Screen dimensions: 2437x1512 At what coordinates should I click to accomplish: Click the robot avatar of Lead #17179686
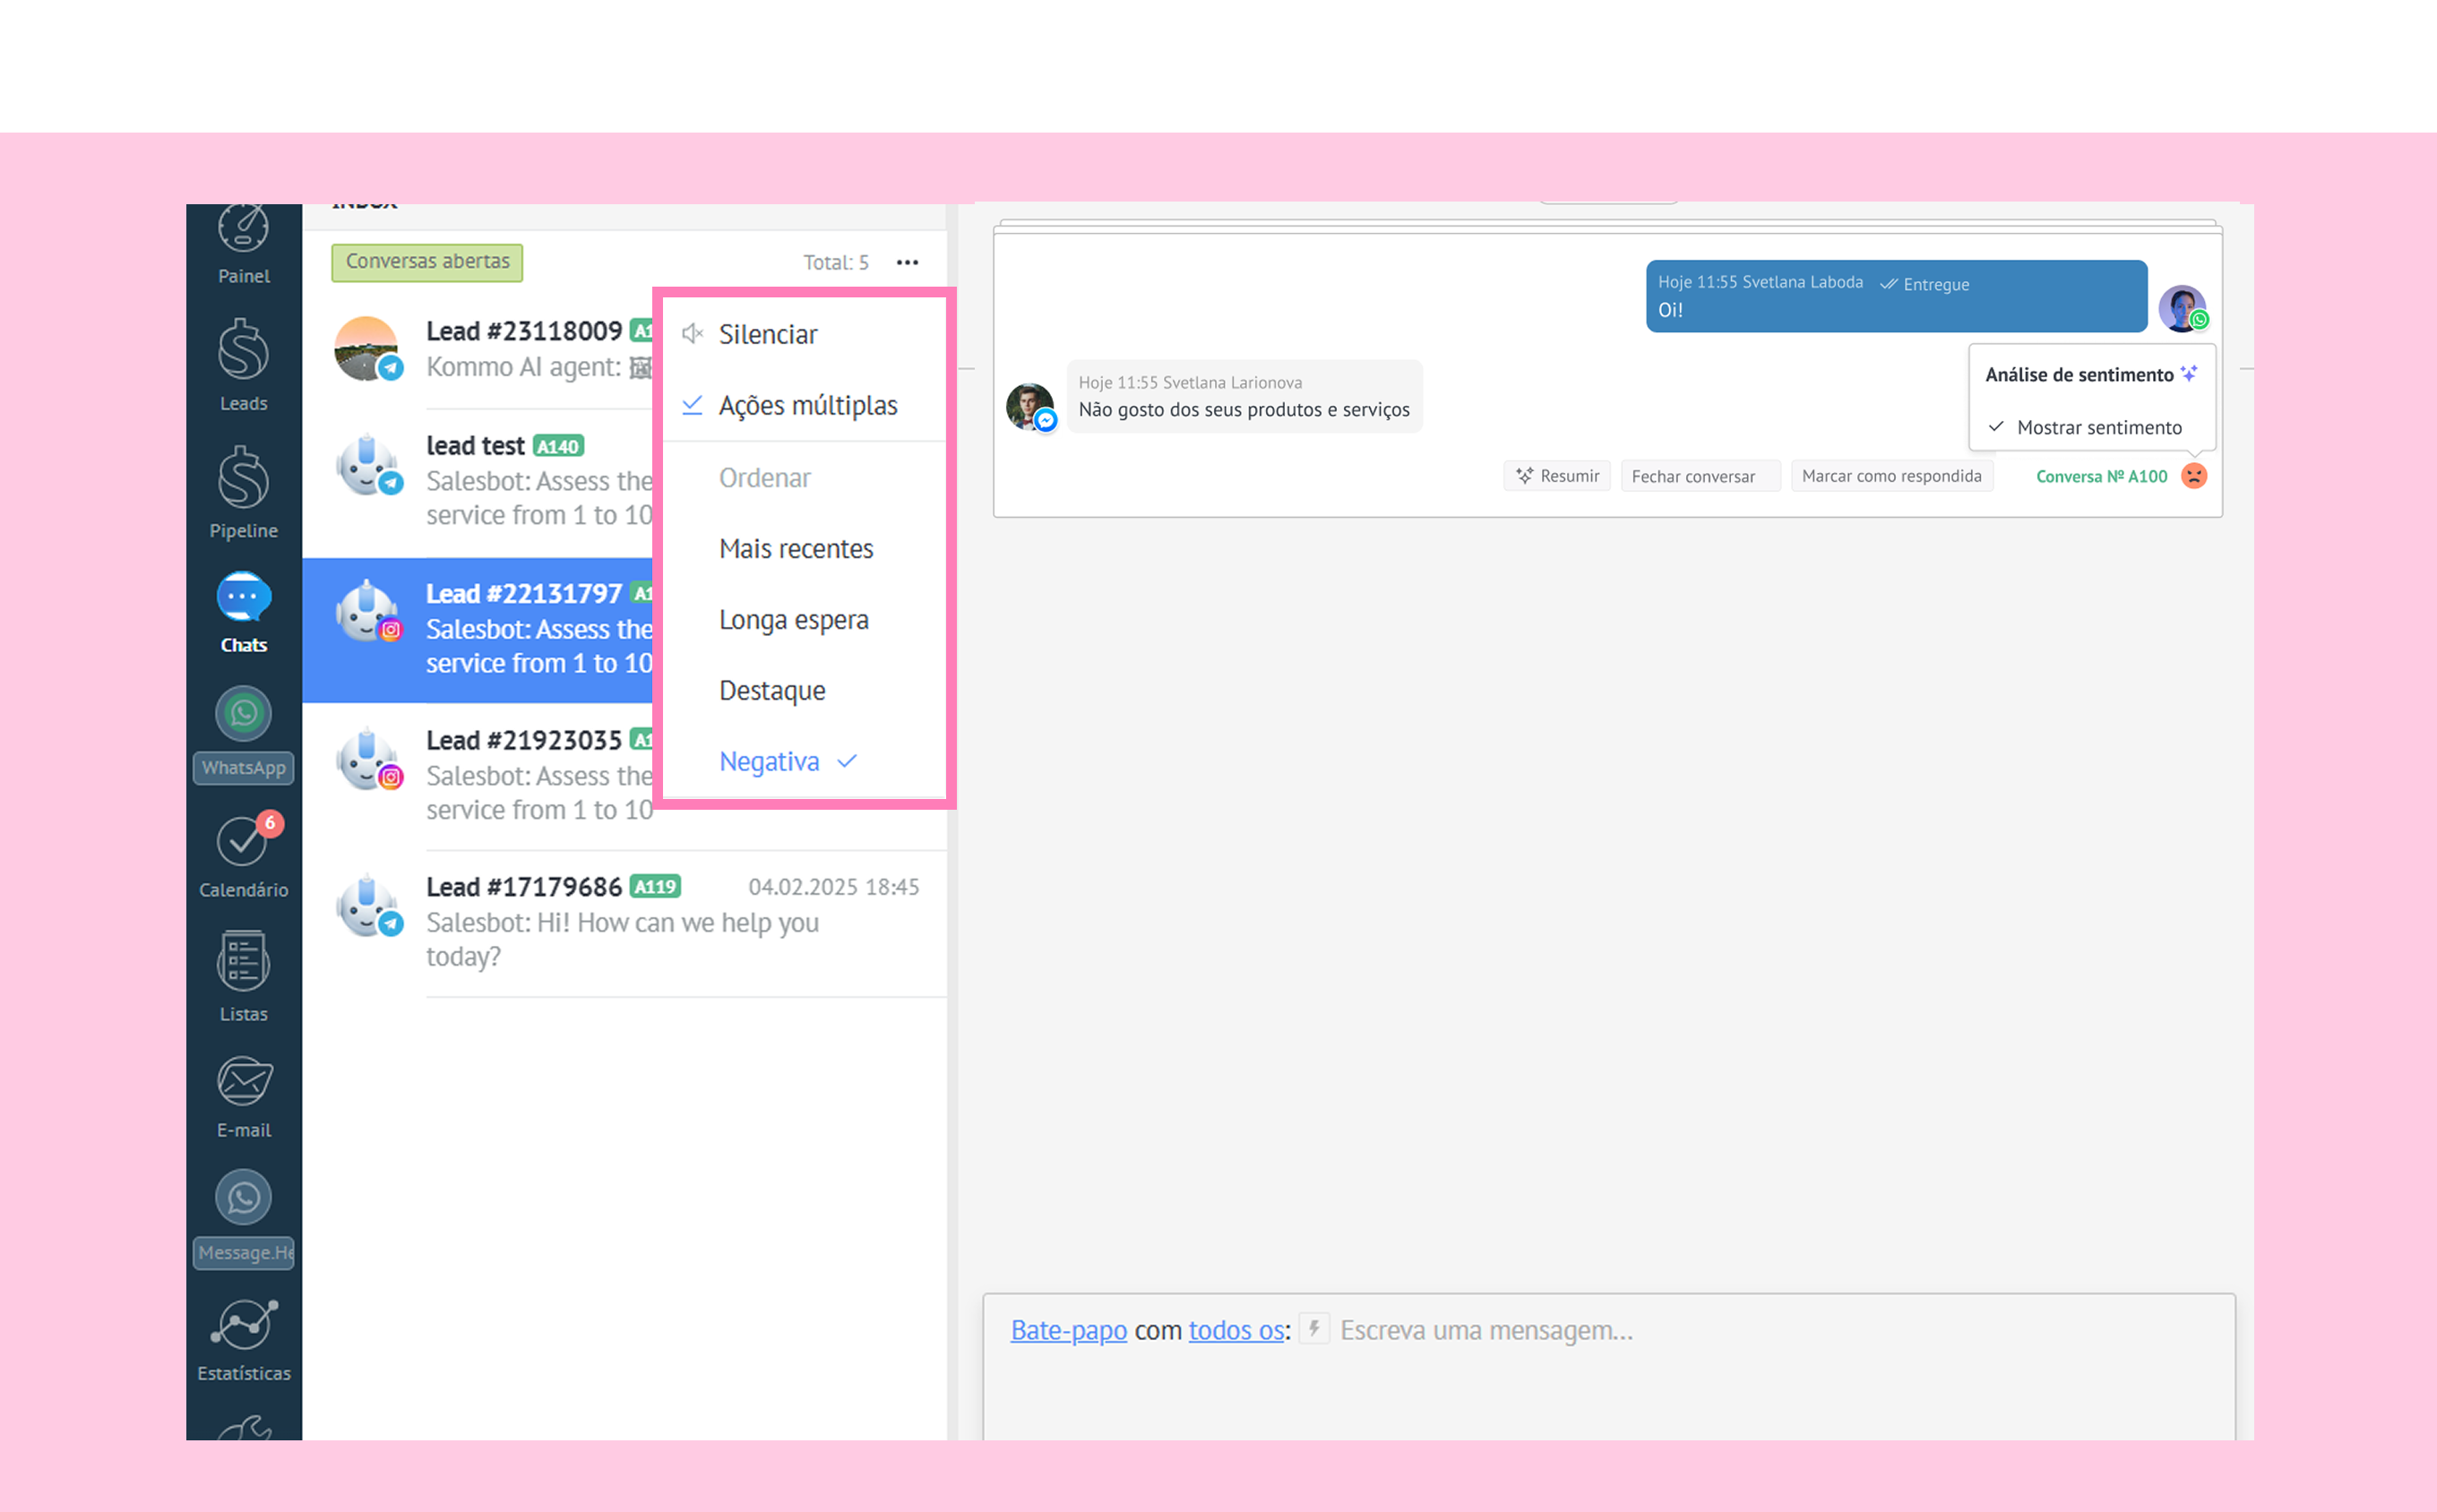[x=367, y=906]
